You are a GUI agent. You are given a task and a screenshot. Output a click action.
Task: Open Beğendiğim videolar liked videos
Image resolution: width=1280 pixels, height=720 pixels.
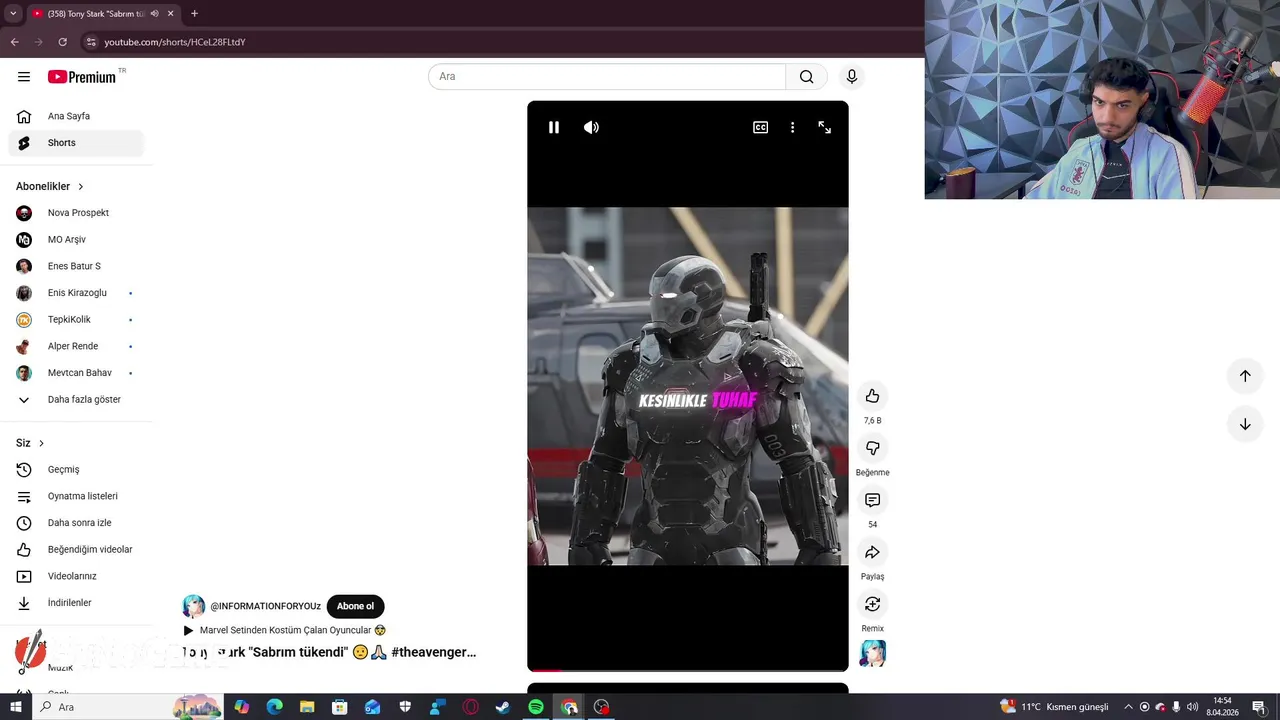point(76,550)
